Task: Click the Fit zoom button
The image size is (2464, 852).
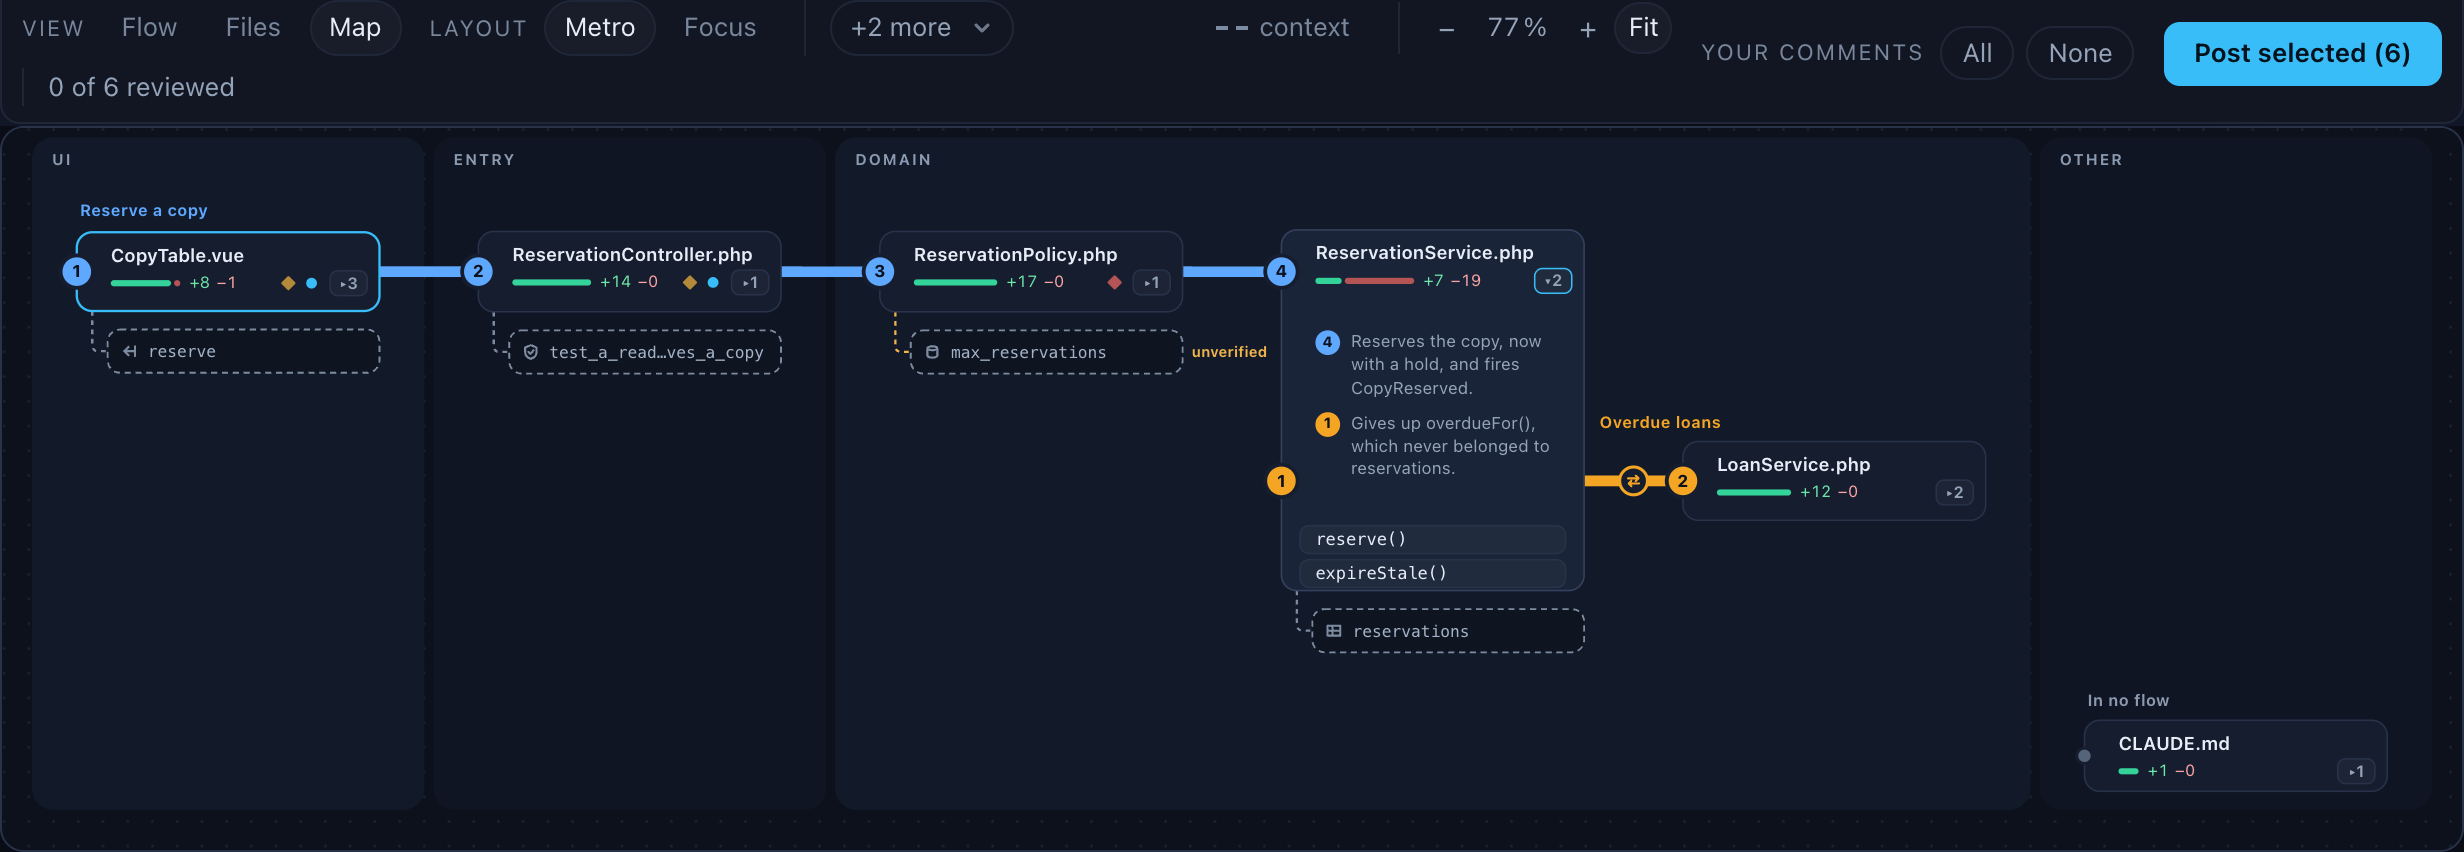Action: (x=1643, y=28)
